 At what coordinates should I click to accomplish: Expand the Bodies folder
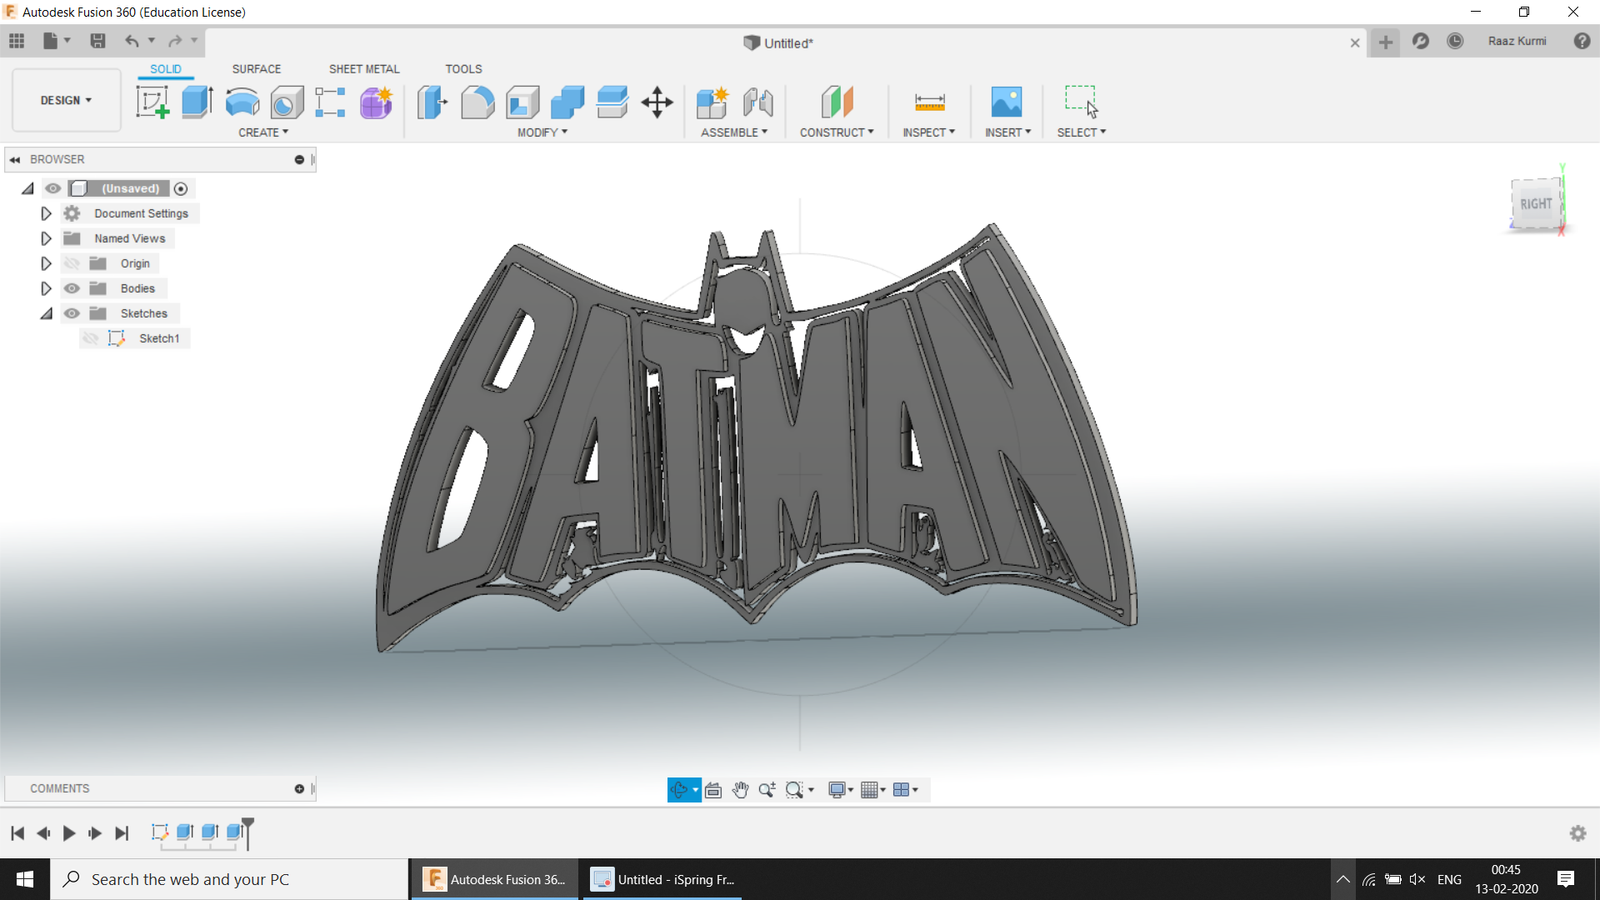click(x=46, y=288)
